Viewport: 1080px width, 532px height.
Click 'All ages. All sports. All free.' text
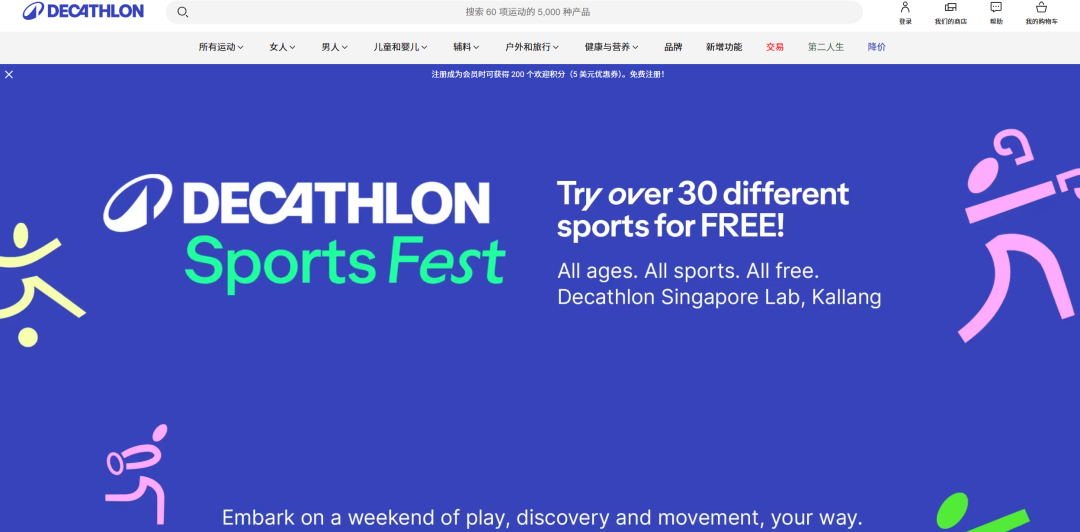688,270
